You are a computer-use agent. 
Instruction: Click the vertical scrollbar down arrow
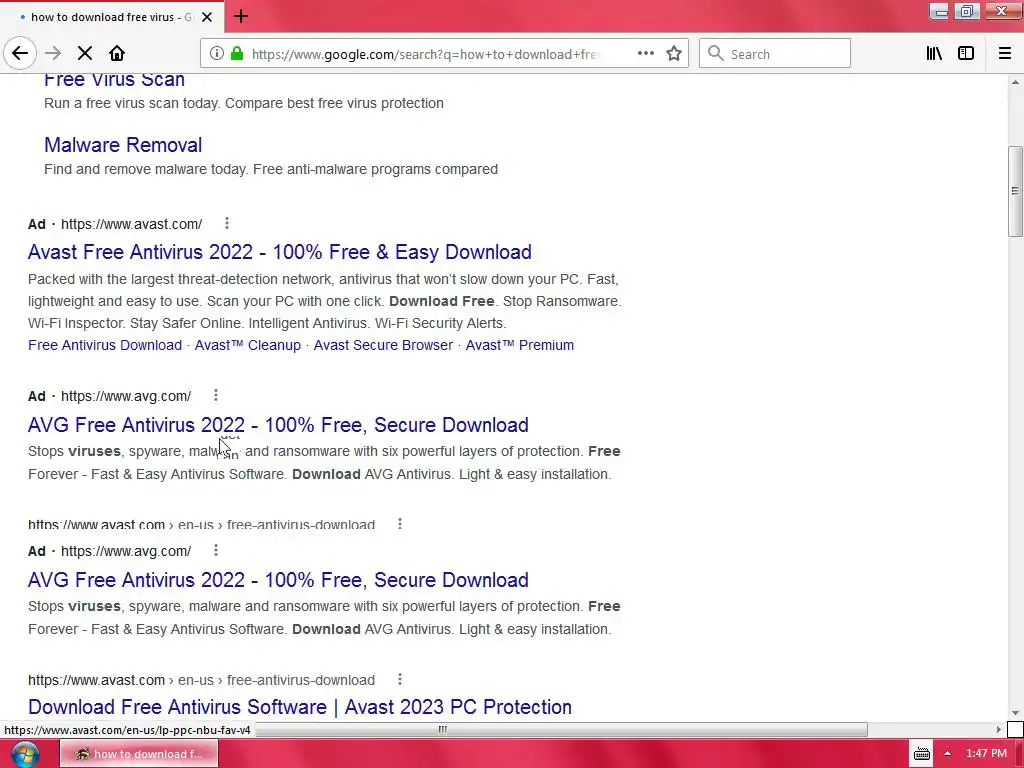point(1015,713)
